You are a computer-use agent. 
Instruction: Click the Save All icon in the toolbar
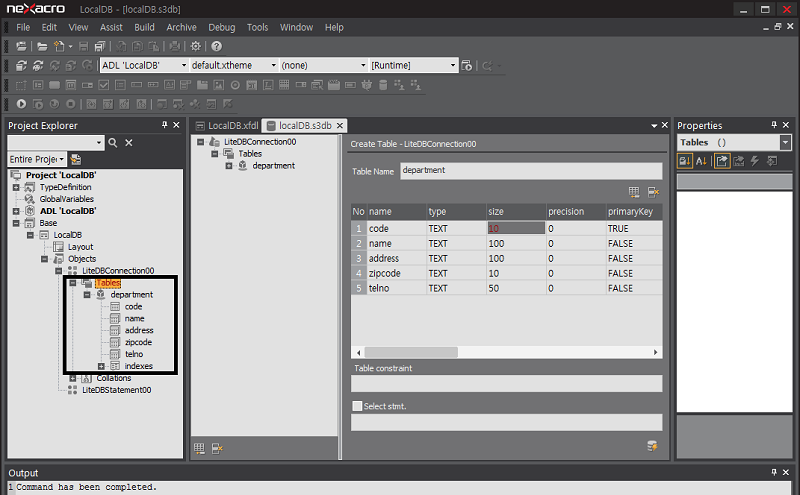(100, 46)
